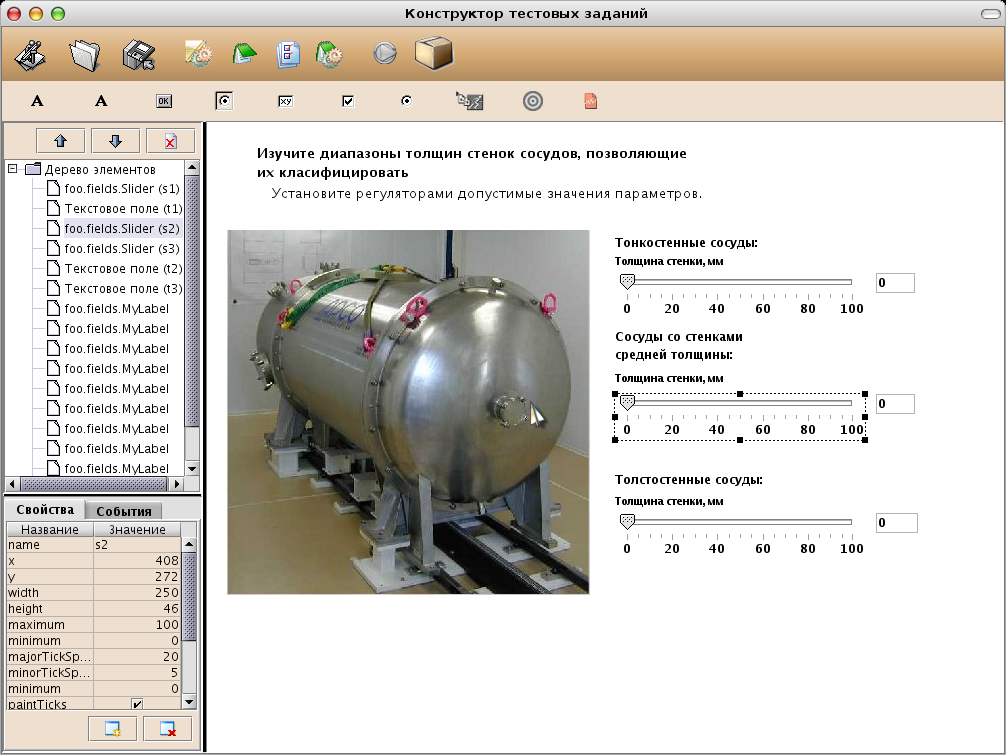Select the single radio button tool
Viewport: 1006px width, 755px height.
pyautogui.click(x=406, y=101)
